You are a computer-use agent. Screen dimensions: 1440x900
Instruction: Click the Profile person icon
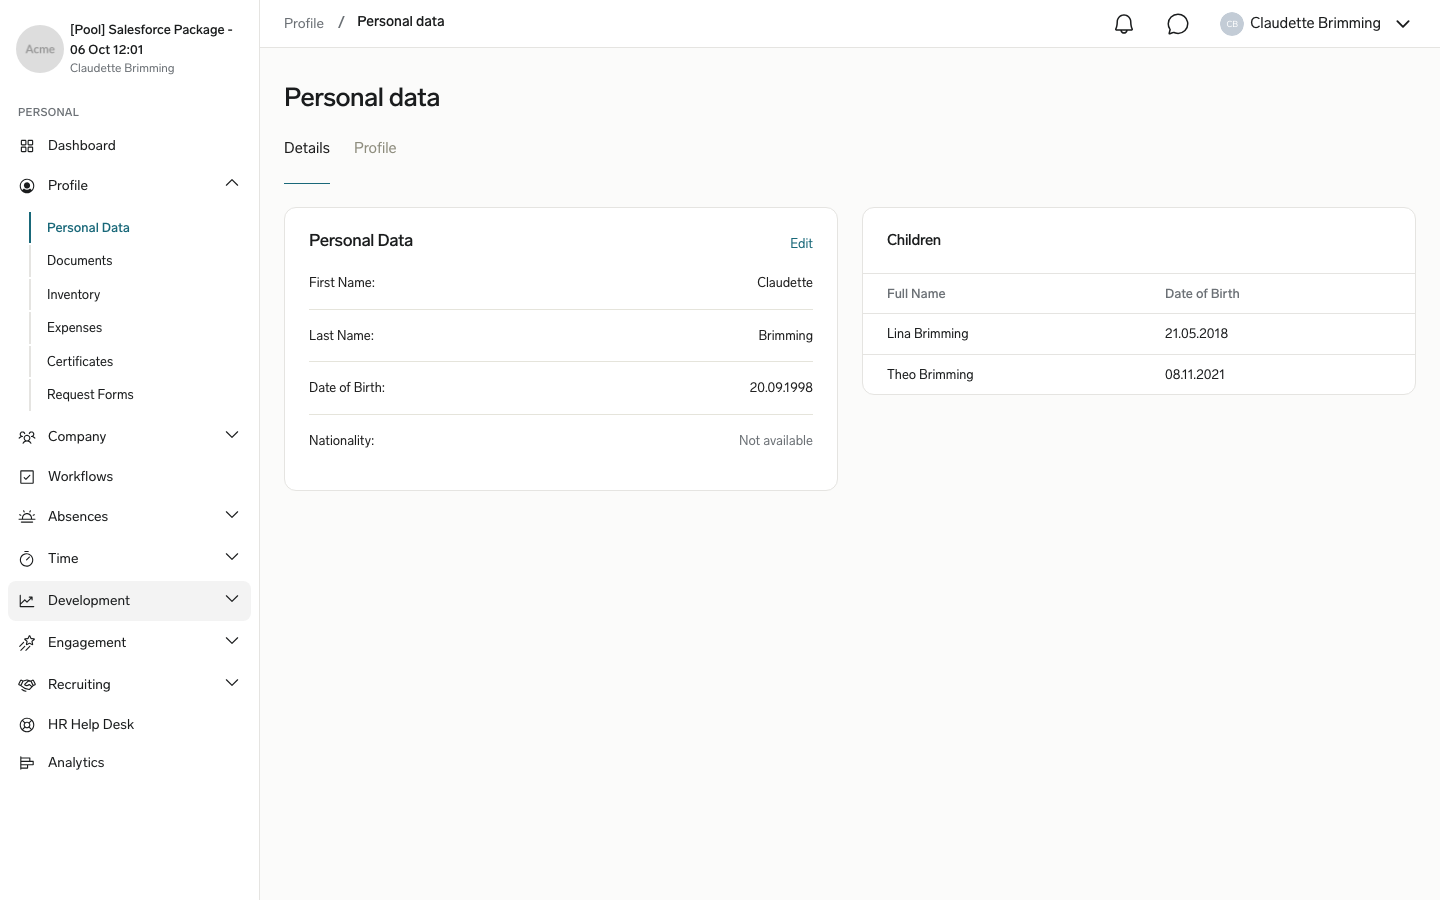click(27, 186)
